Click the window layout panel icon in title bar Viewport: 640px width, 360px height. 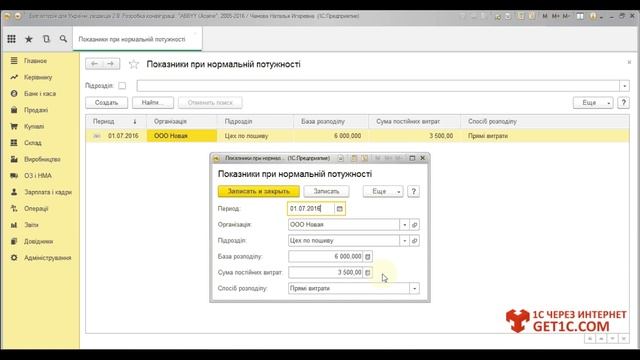pos(580,16)
